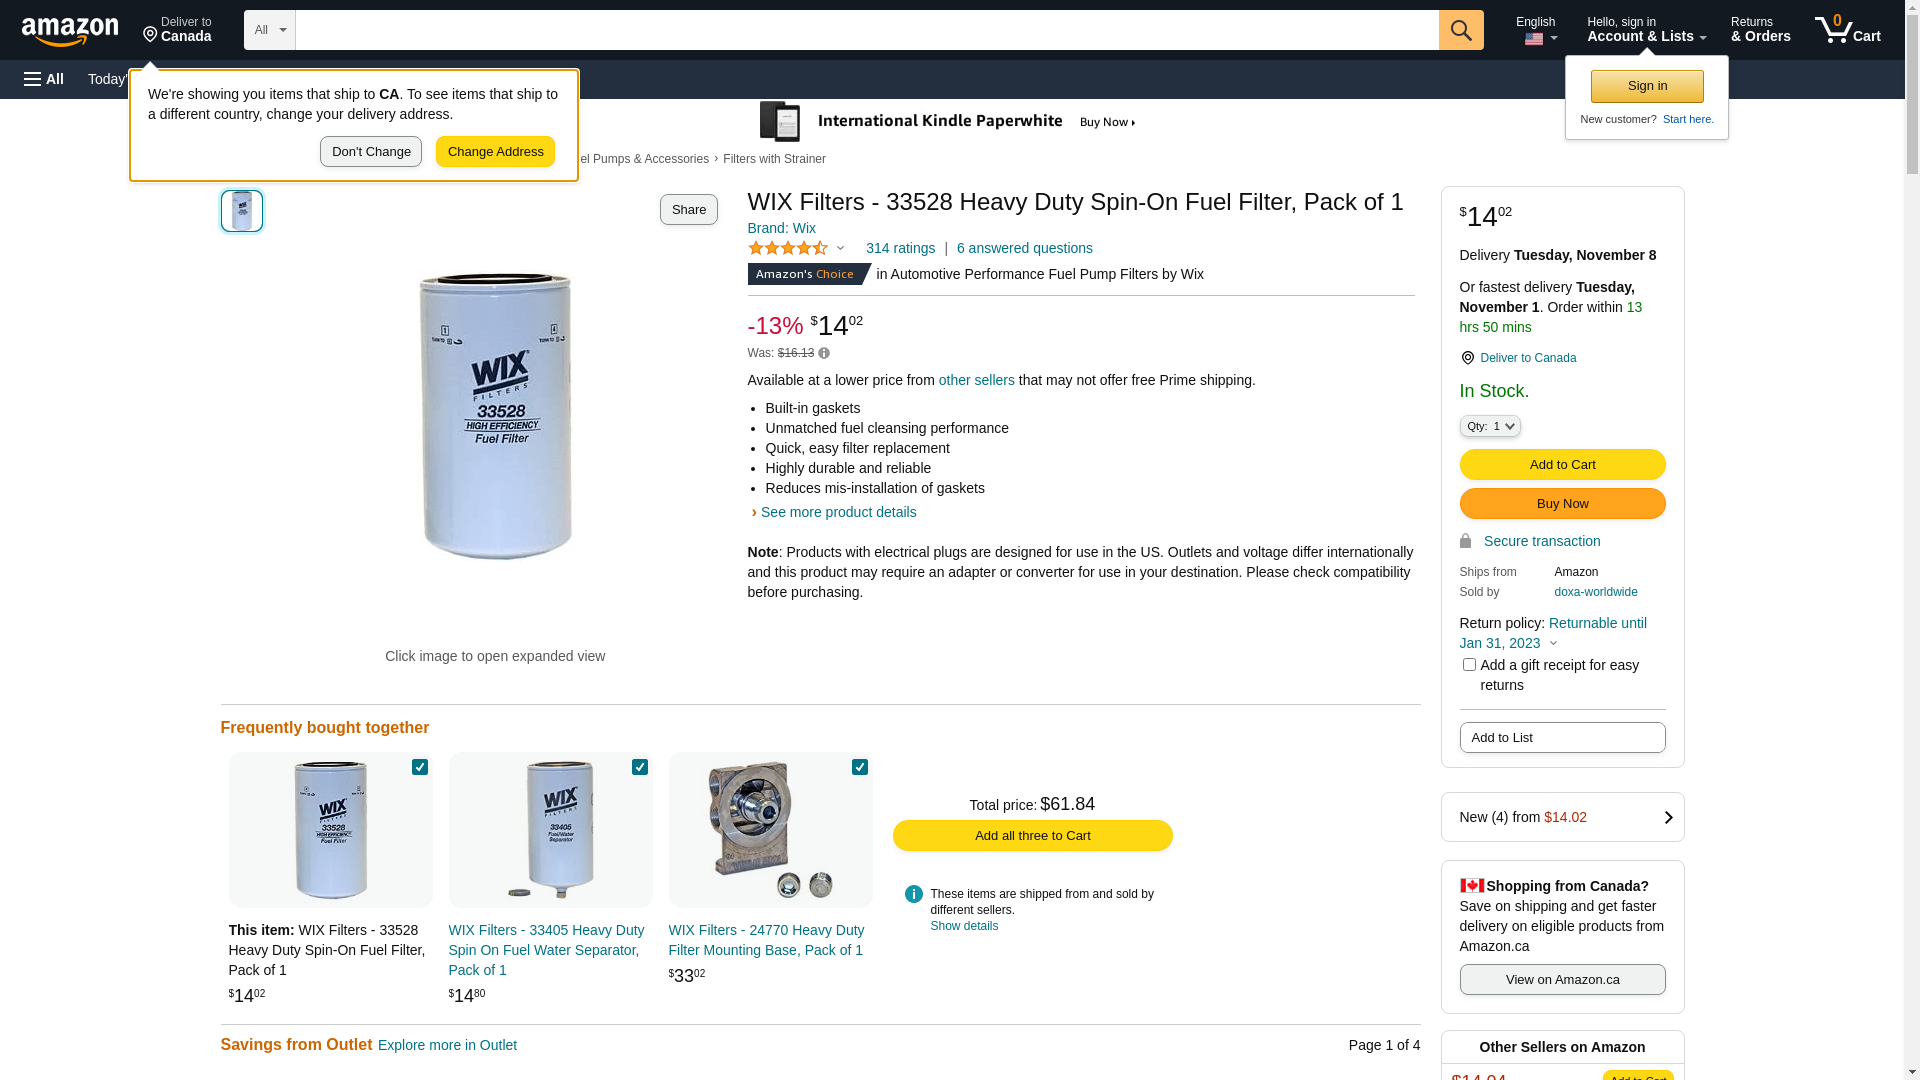Open Account & Lists menu
Image resolution: width=1920 pixels, height=1080 pixels.
tap(1646, 30)
